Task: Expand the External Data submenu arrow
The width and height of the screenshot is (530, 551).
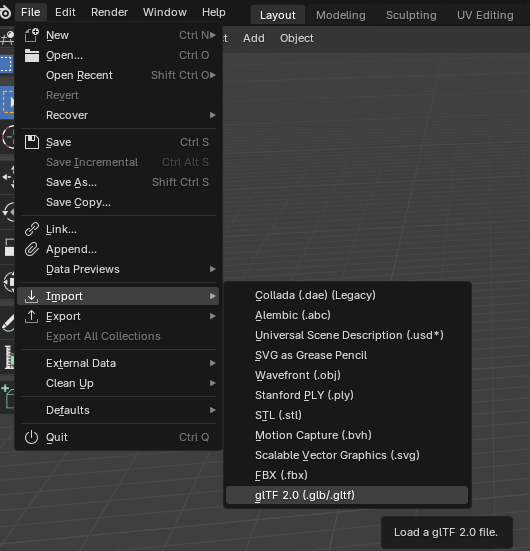Action: click(213, 363)
